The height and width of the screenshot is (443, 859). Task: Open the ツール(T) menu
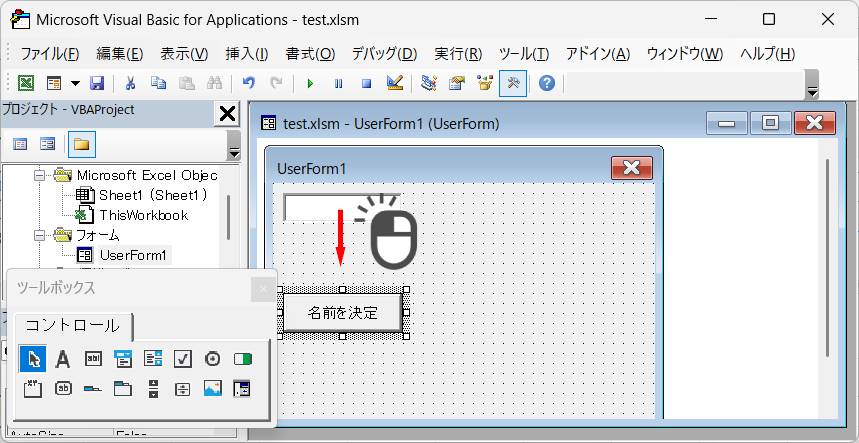(524, 54)
